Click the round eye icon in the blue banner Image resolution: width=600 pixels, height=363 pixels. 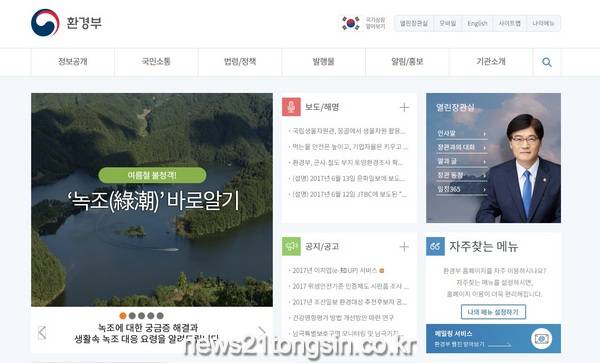tap(541, 339)
